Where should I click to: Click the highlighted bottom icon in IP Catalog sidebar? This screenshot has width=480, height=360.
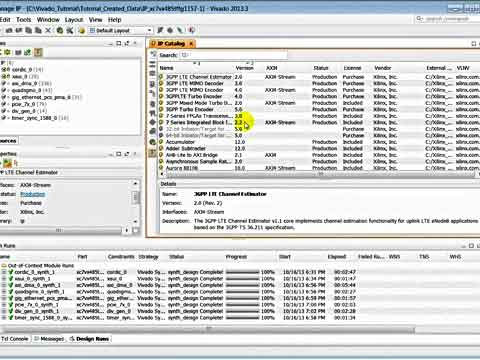tap(153, 153)
